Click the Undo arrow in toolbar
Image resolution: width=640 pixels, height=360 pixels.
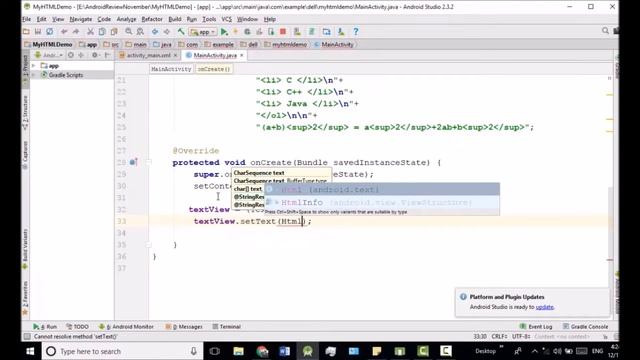[x=64, y=31]
